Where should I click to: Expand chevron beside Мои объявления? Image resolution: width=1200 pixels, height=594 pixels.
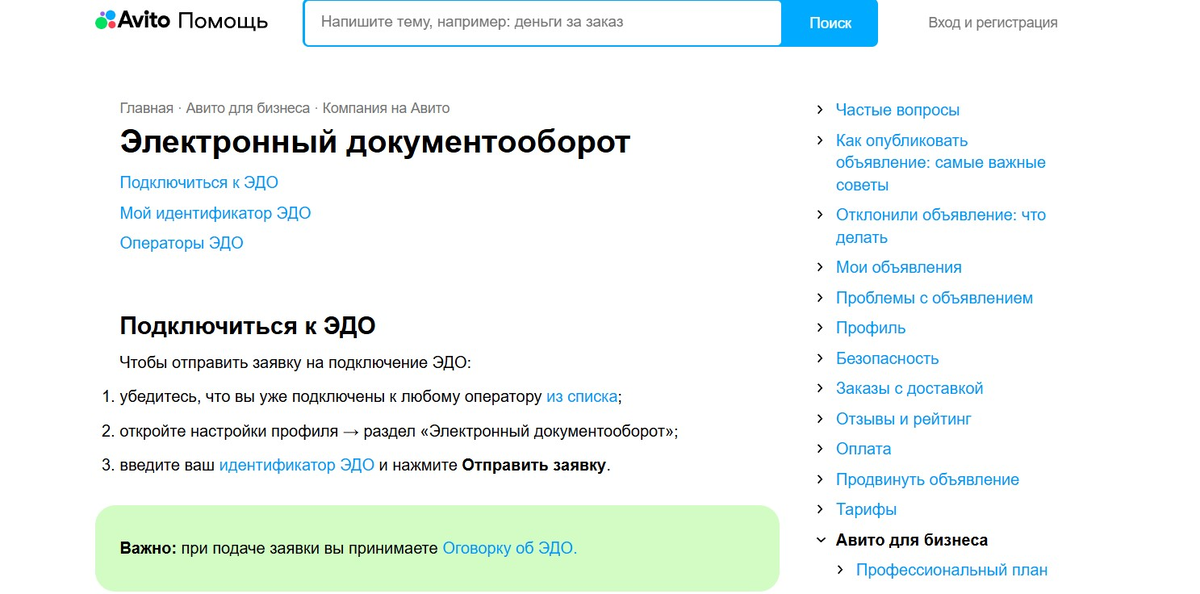click(x=820, y=267)
